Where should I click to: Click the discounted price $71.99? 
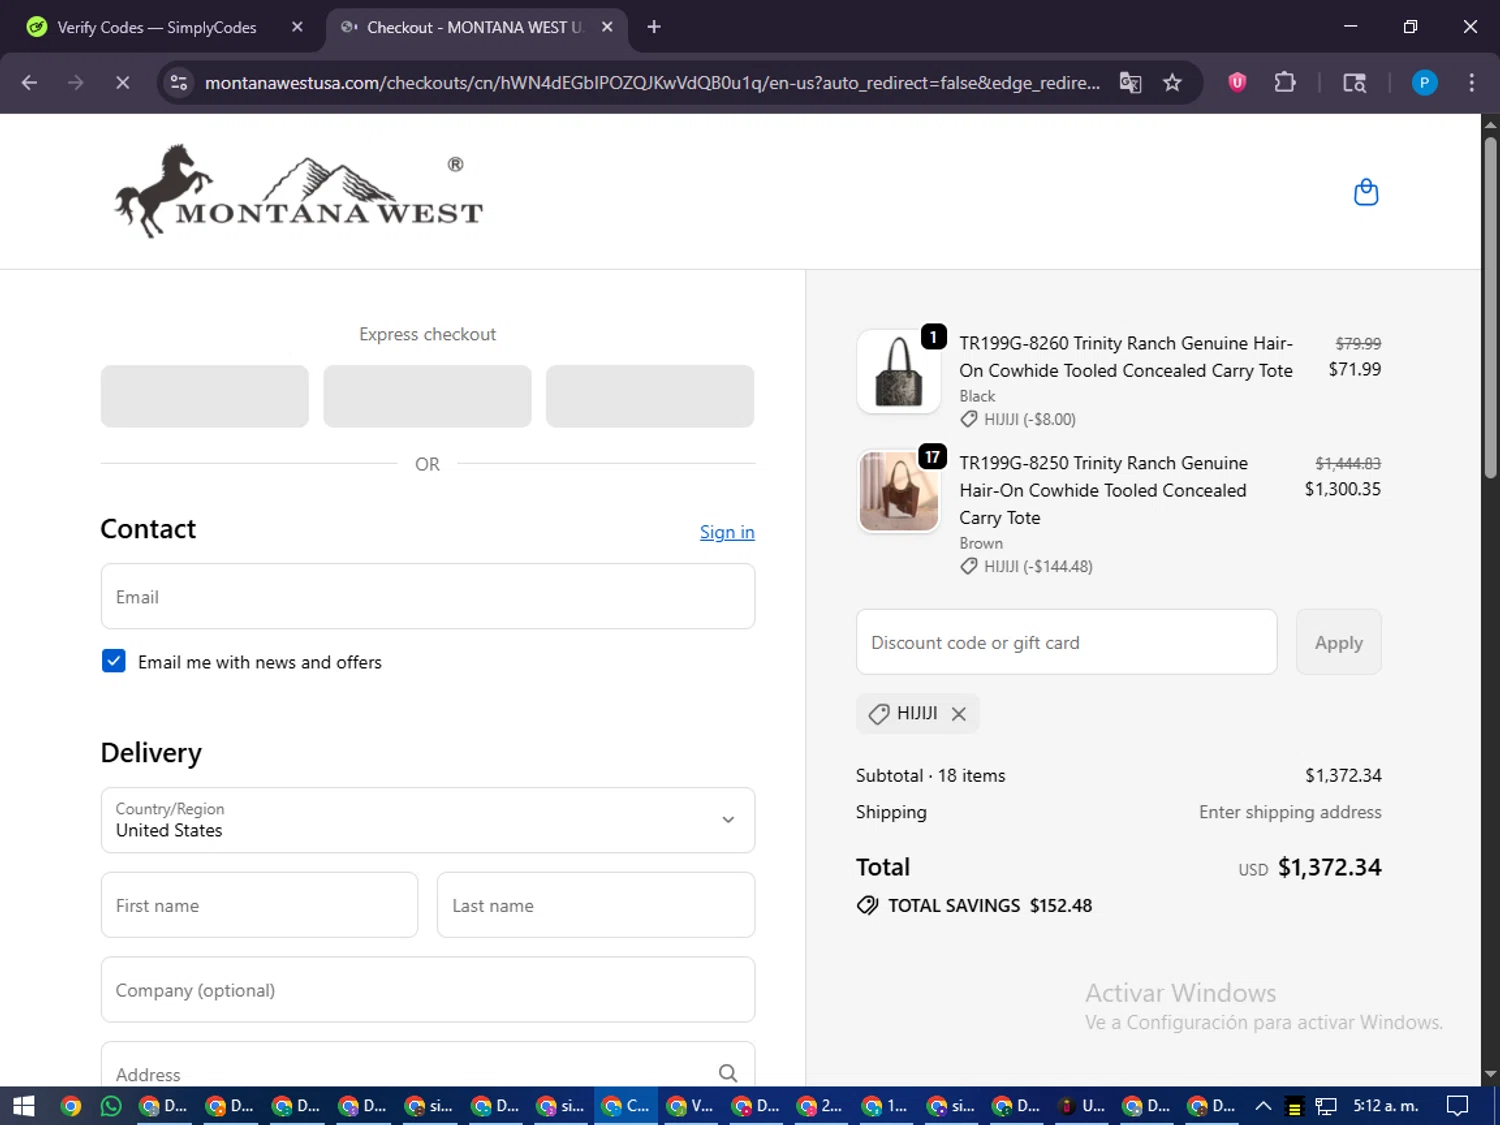point(1354,369)
